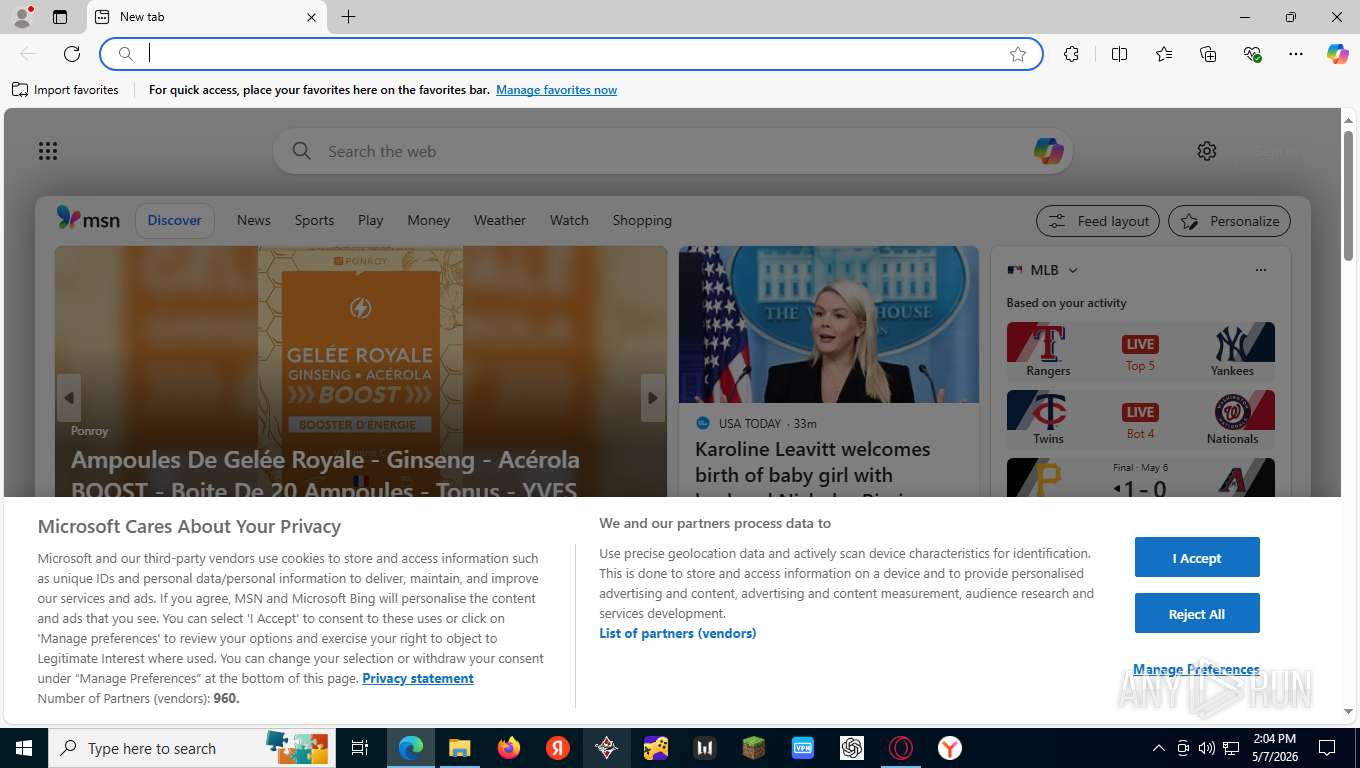Image resolution: width=1360 pixels, height=768 pixels.
Task: Open a new tab with plus button
Action: 348,17
